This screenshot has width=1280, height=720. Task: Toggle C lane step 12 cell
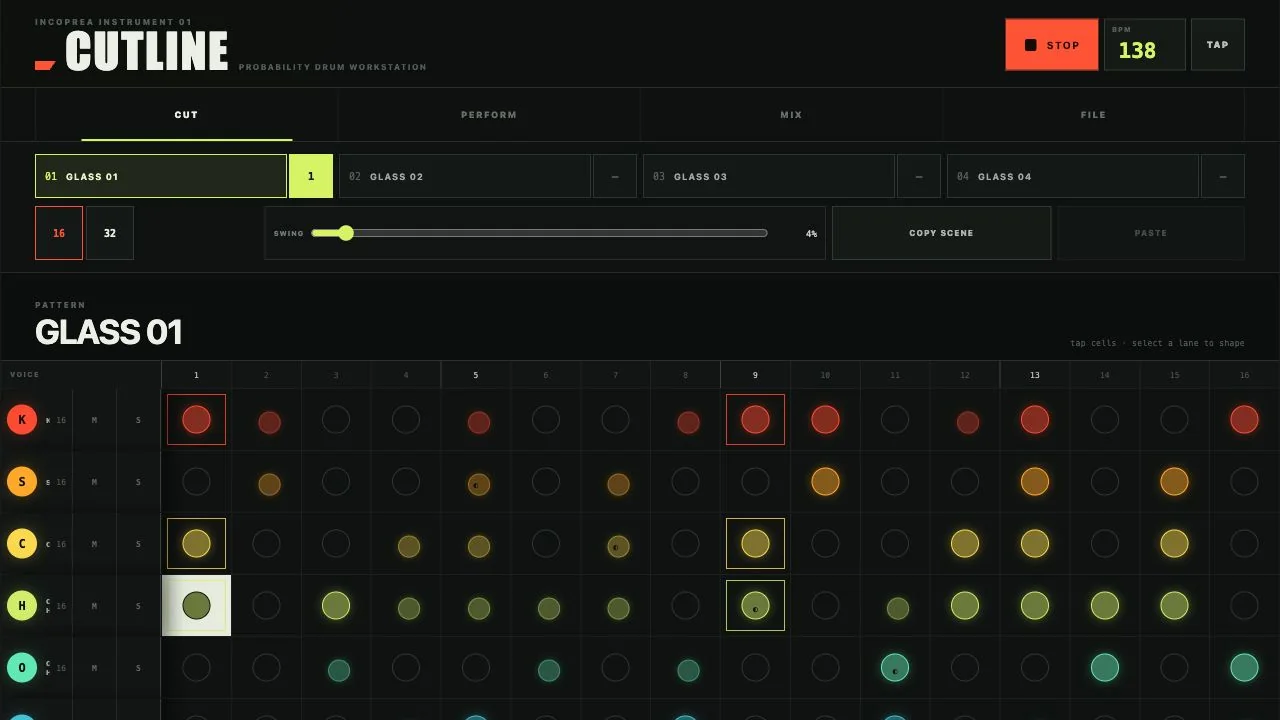(x=965, y=543)
